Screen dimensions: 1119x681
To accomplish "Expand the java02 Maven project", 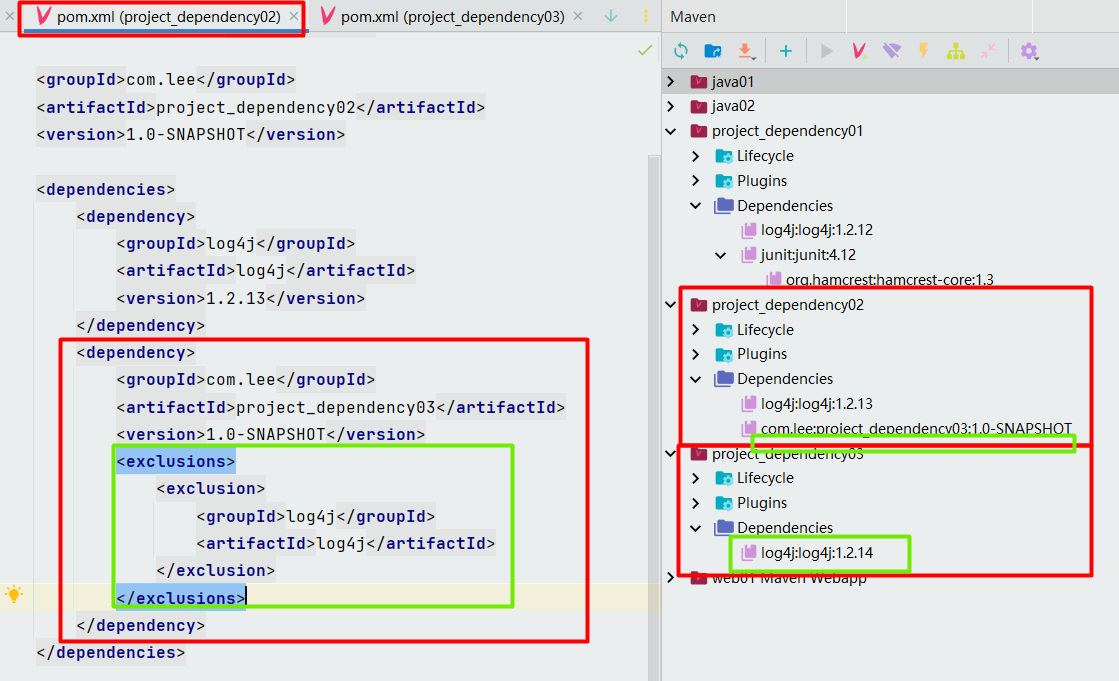I will pyautogui.click(x=671, y=106).
